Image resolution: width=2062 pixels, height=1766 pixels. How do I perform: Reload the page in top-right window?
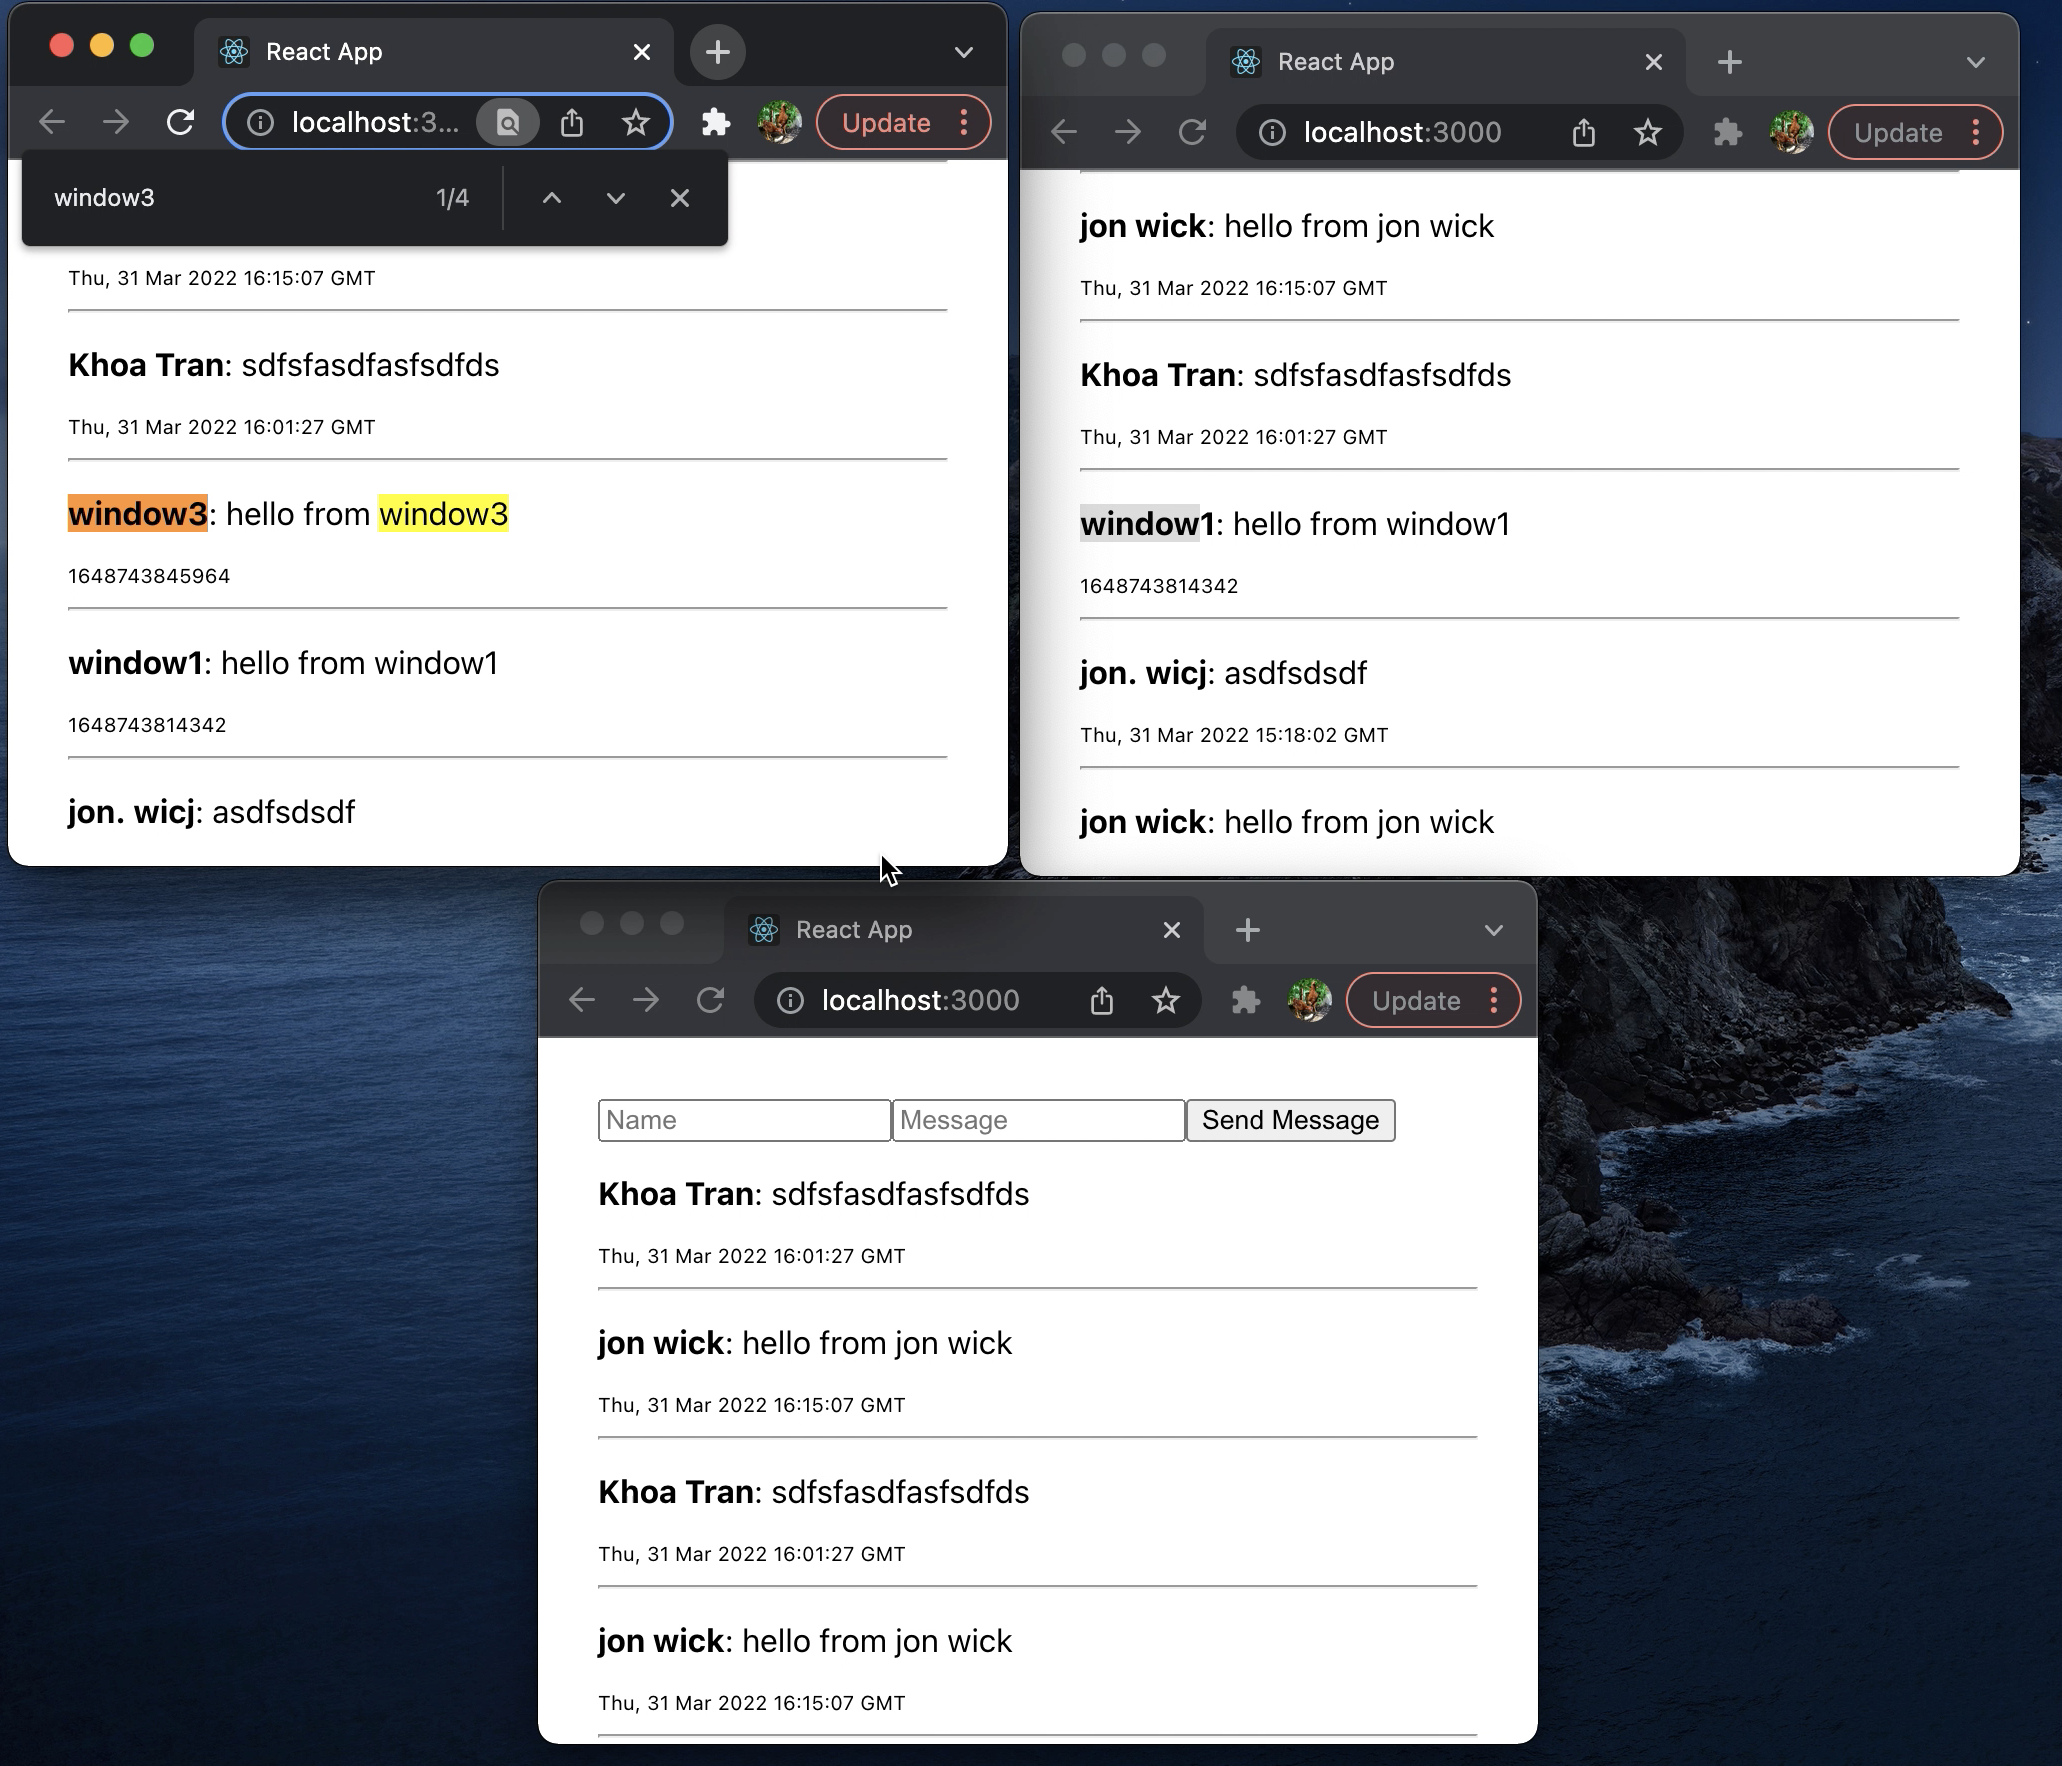point(1192,133)
